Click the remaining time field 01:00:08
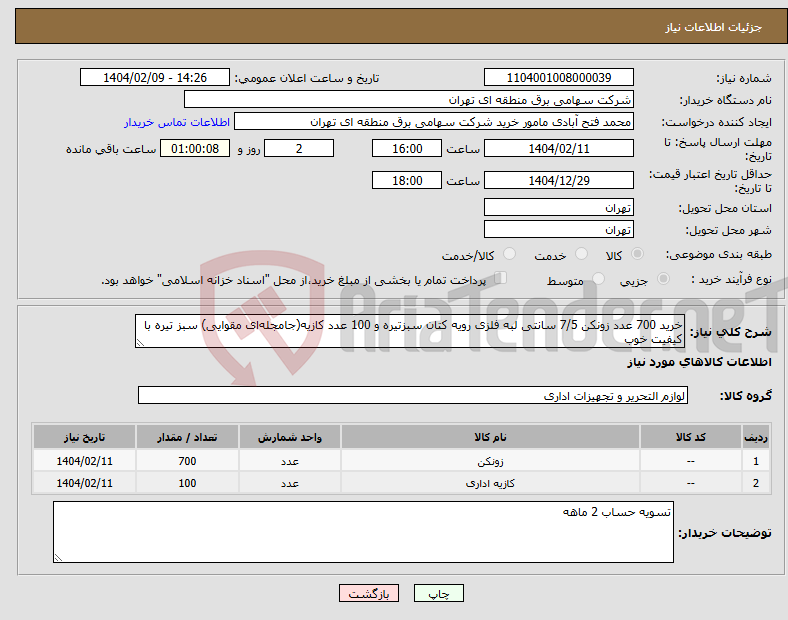788x620 pixels. [195, 148]
